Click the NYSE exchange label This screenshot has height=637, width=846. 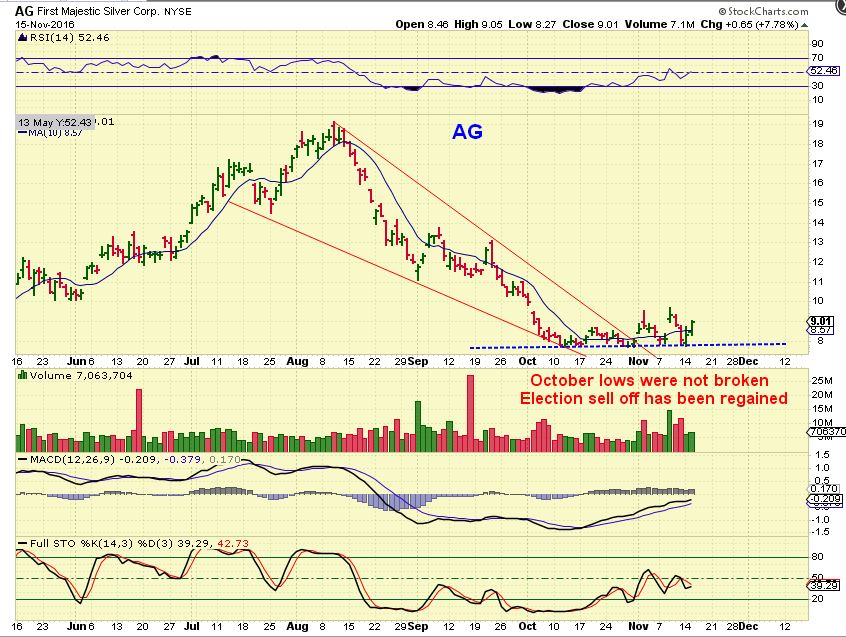[x=178, y=11]
